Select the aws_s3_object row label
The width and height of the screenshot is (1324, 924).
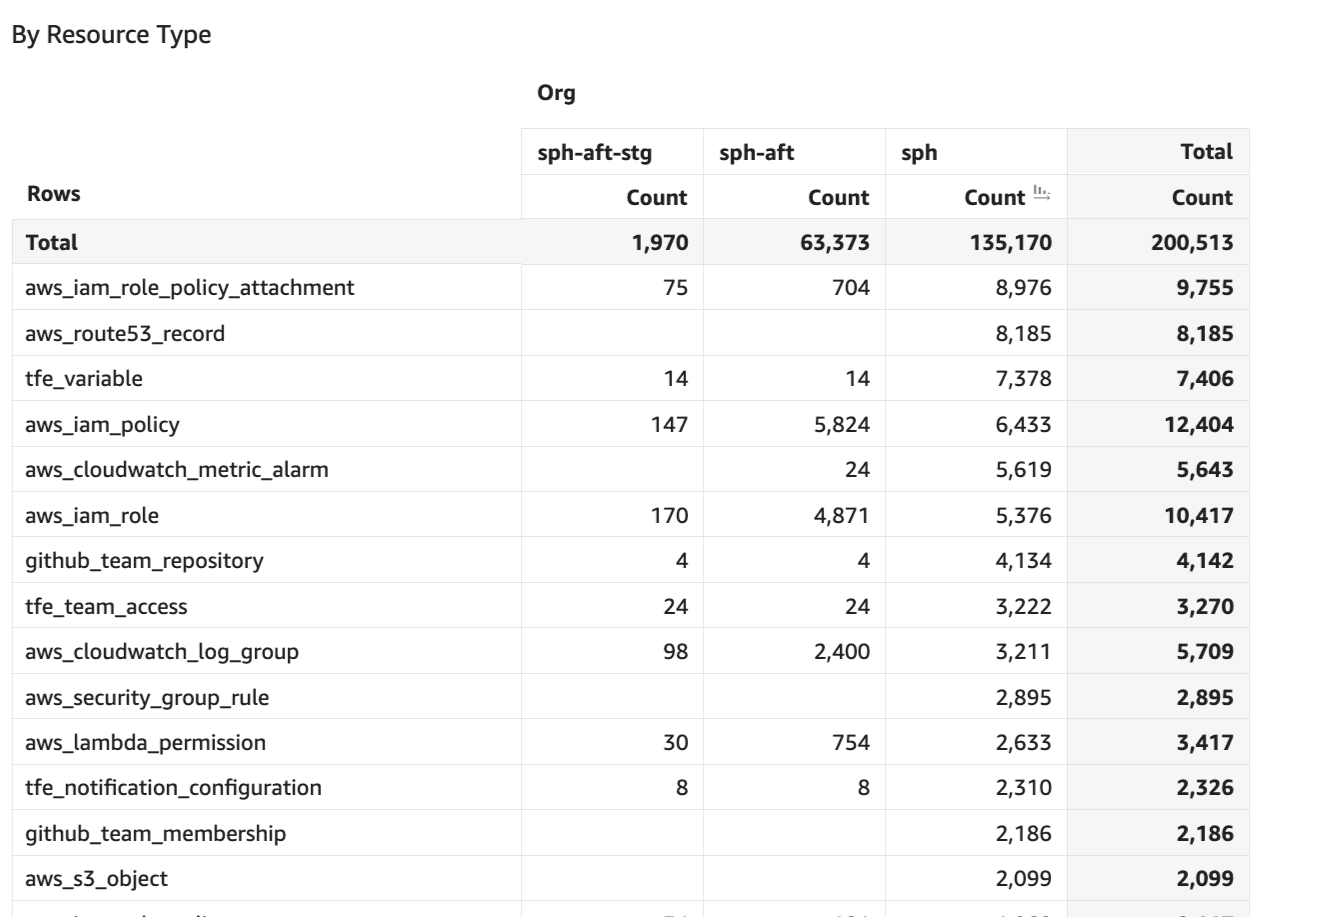click(x=97, y=879)
